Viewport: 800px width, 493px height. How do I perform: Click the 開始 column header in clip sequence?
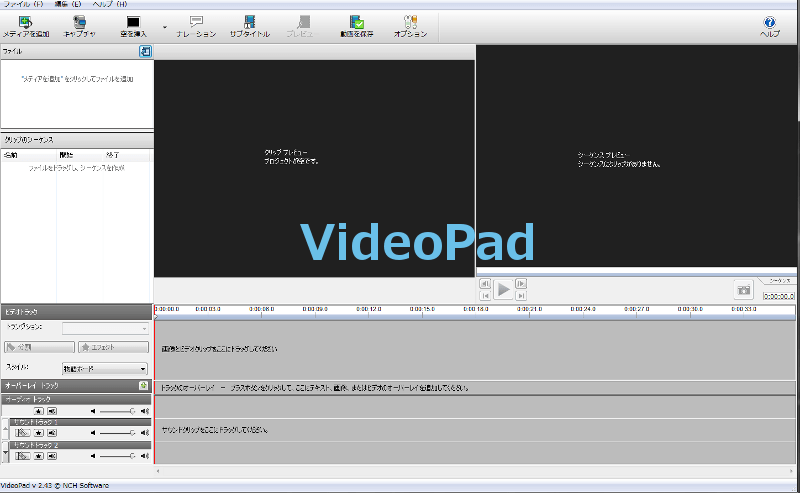pos(79,155)
